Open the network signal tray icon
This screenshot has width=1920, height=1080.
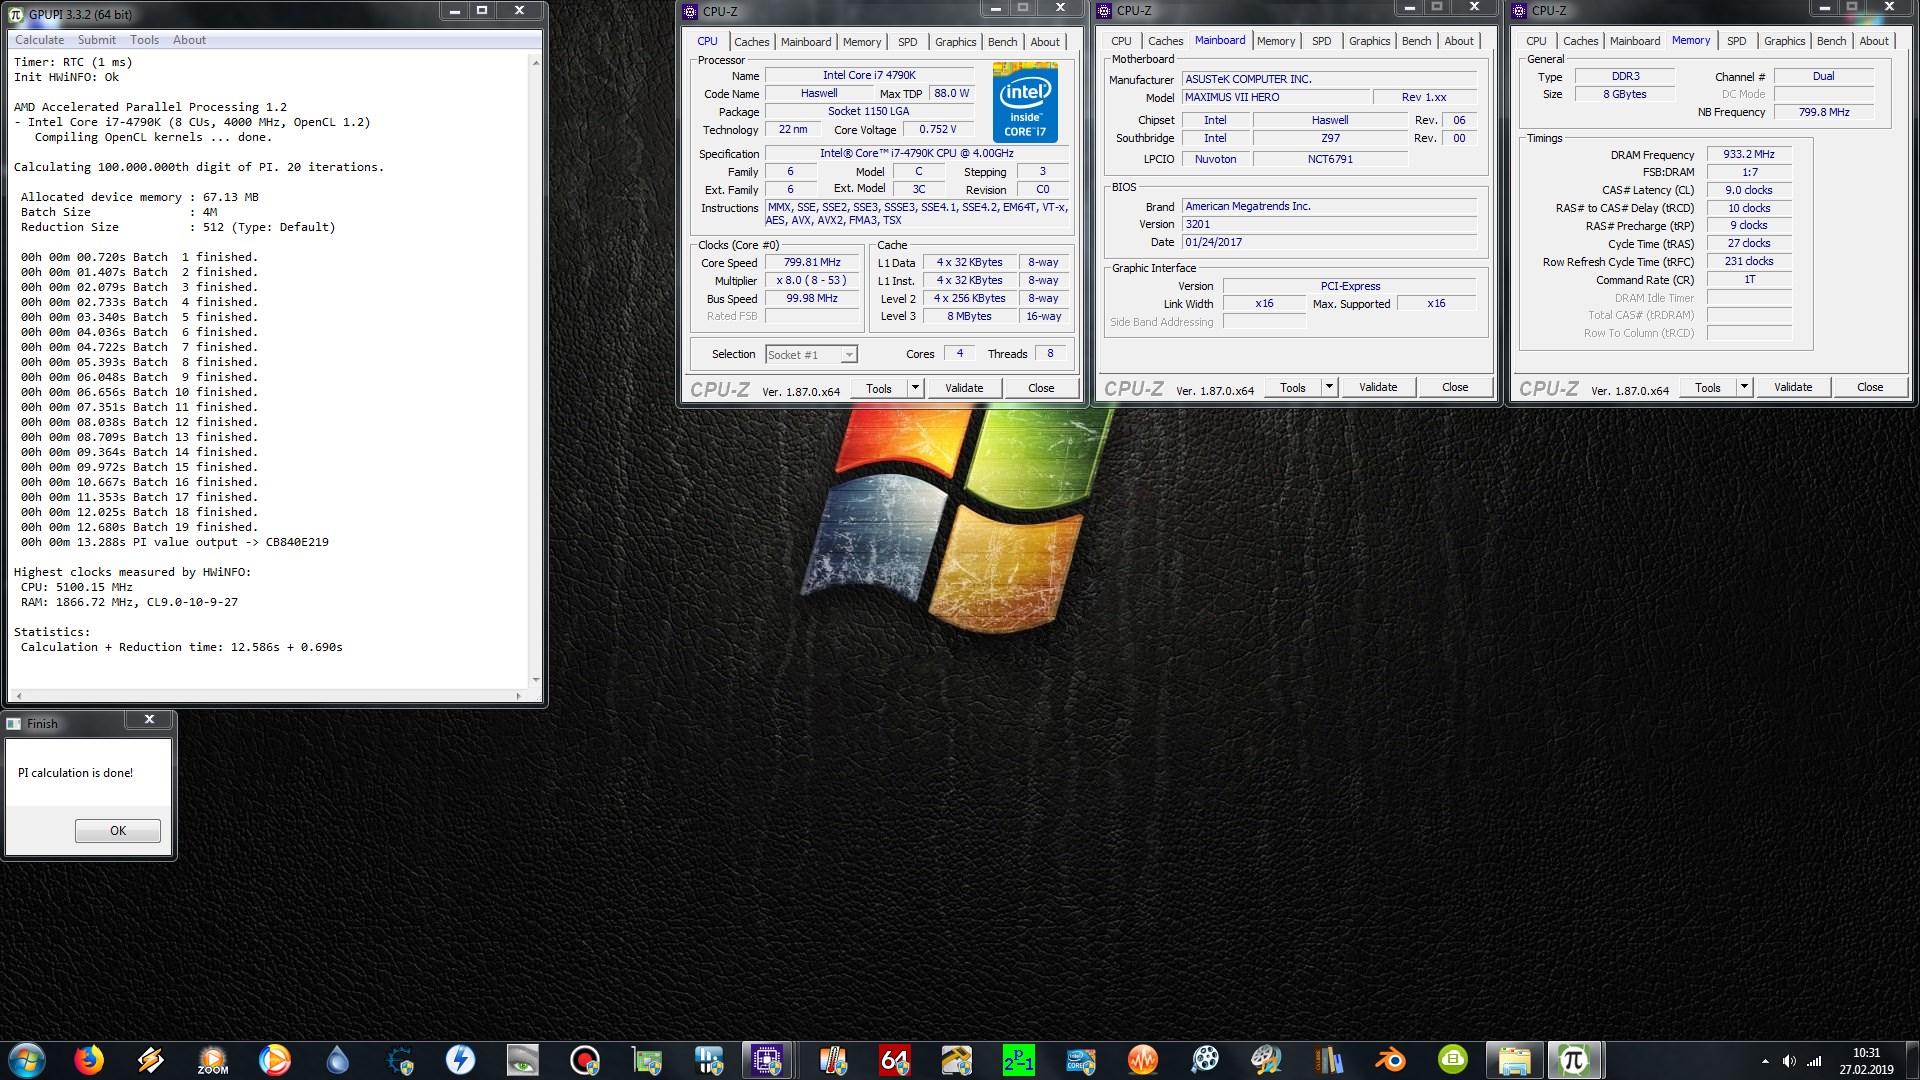(1814, 1061)
